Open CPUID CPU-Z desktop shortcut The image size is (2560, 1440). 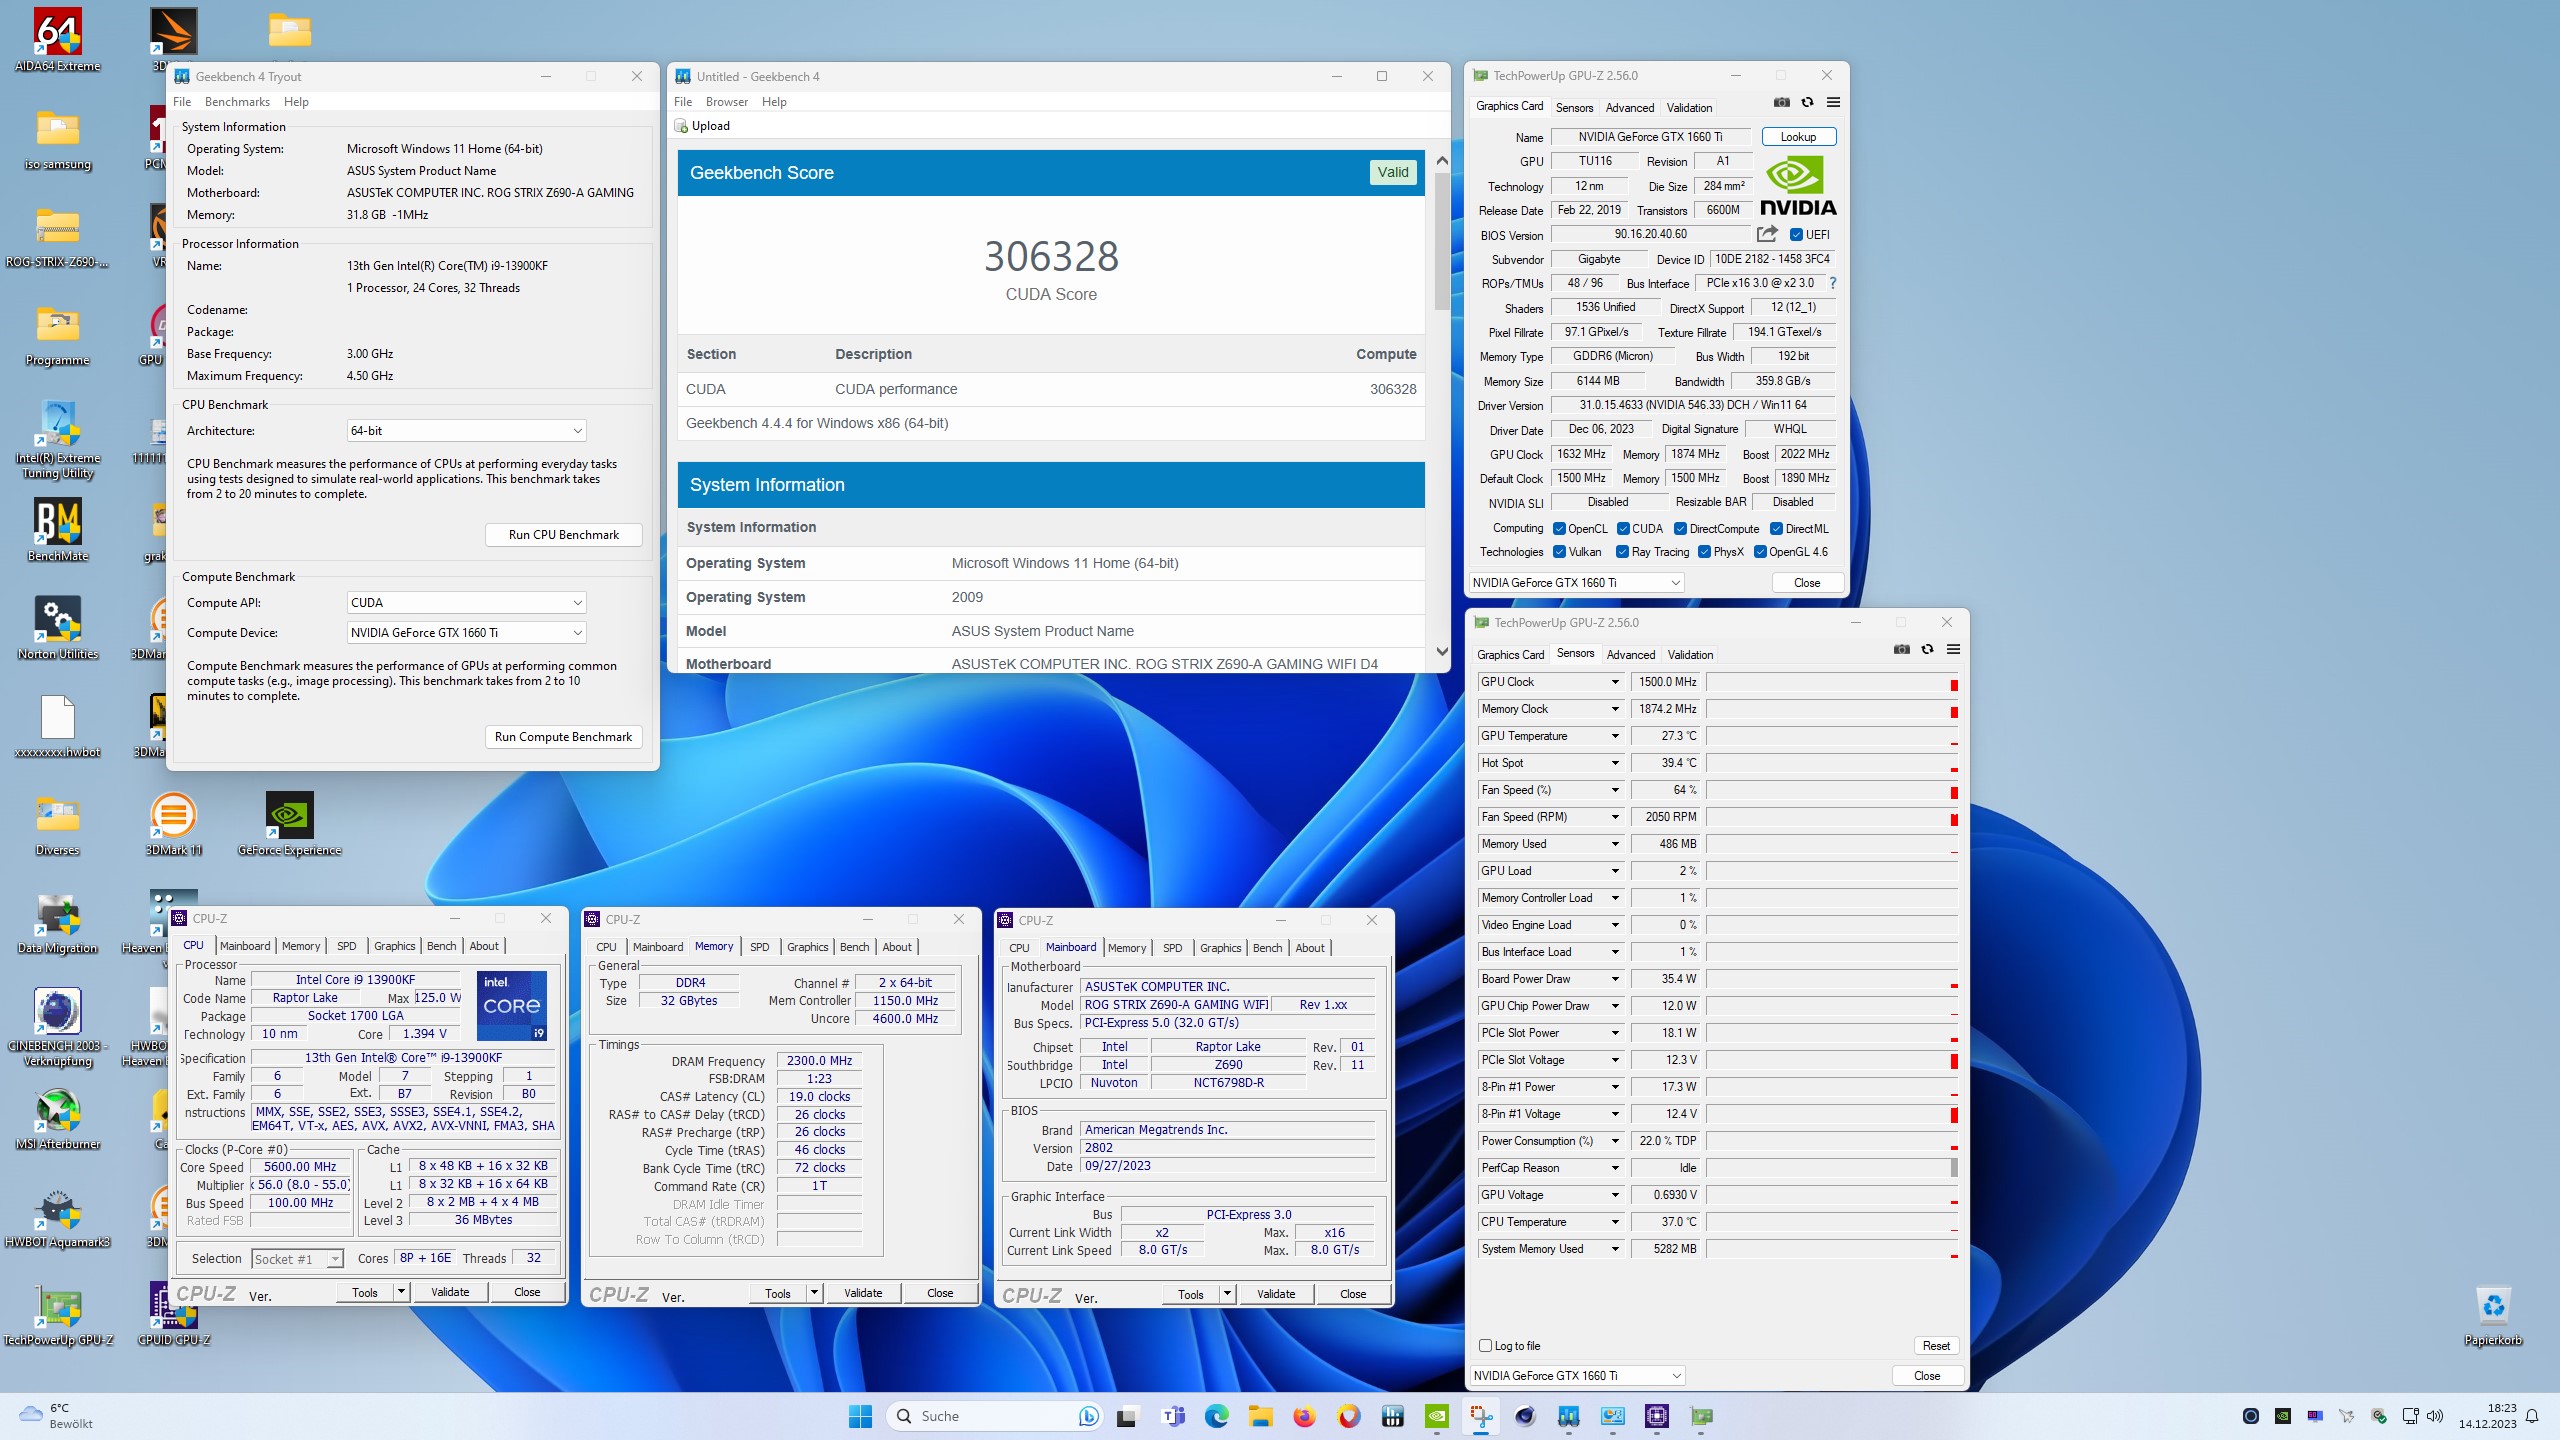(173, 1314)
